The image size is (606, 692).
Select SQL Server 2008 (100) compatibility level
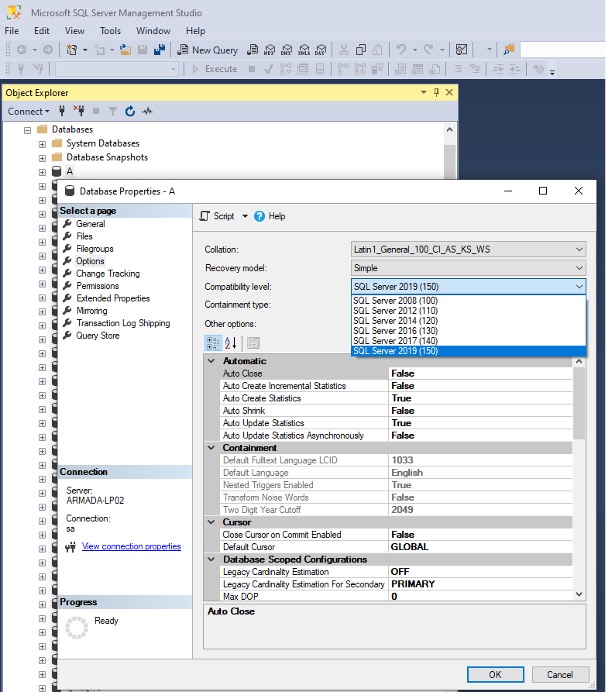point(468,301)
